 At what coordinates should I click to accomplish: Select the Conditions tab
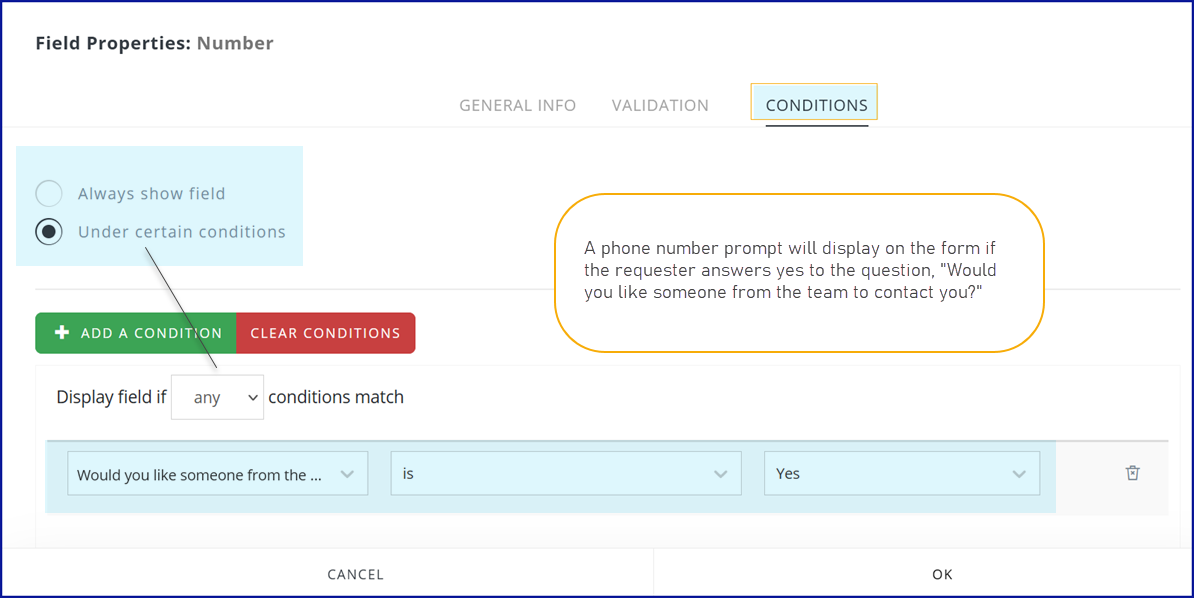(816, 105)
